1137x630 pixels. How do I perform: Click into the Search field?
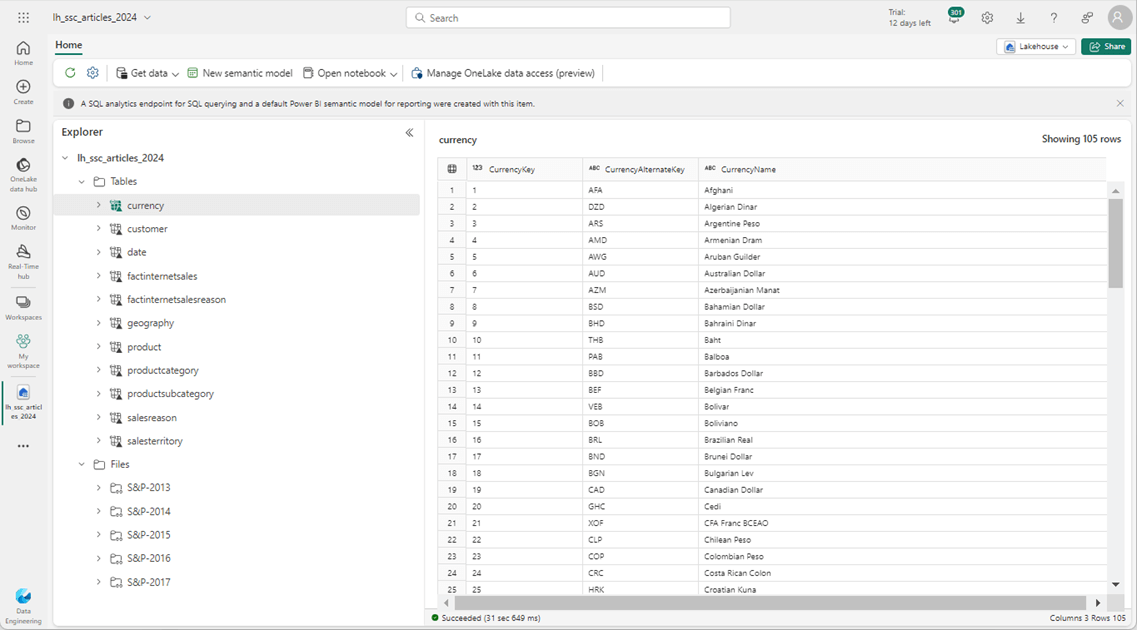tap(568, 18)
